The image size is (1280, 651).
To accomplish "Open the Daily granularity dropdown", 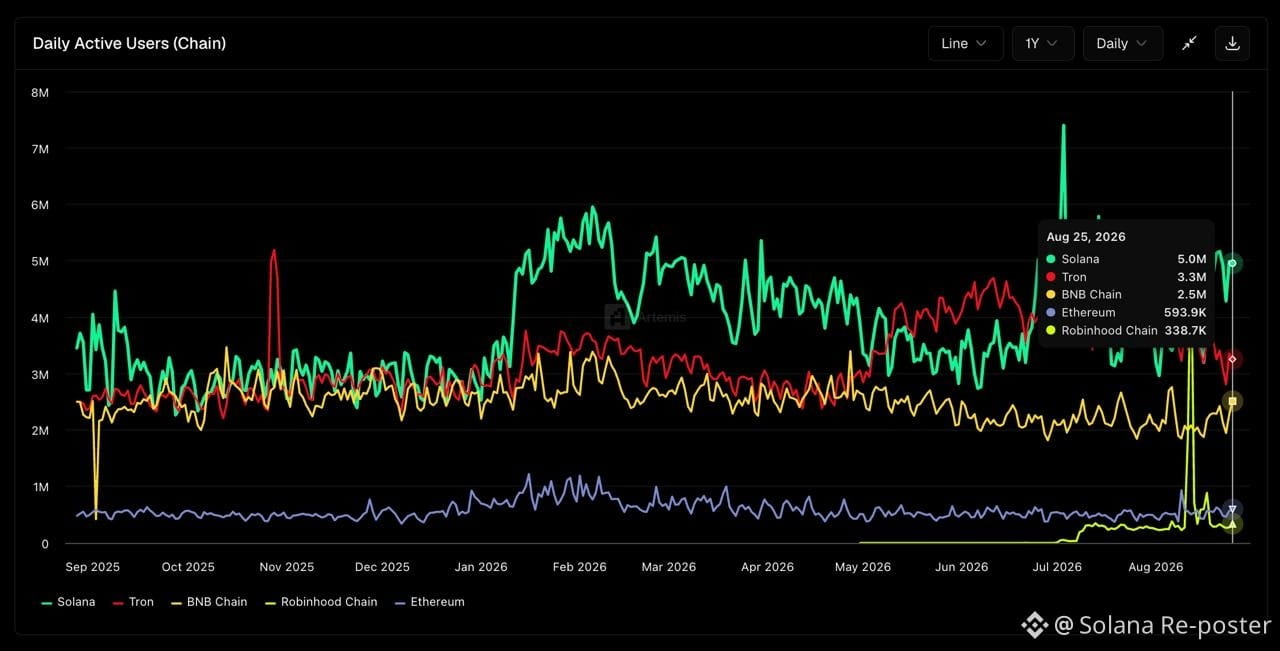I will tap(1123, 43).
